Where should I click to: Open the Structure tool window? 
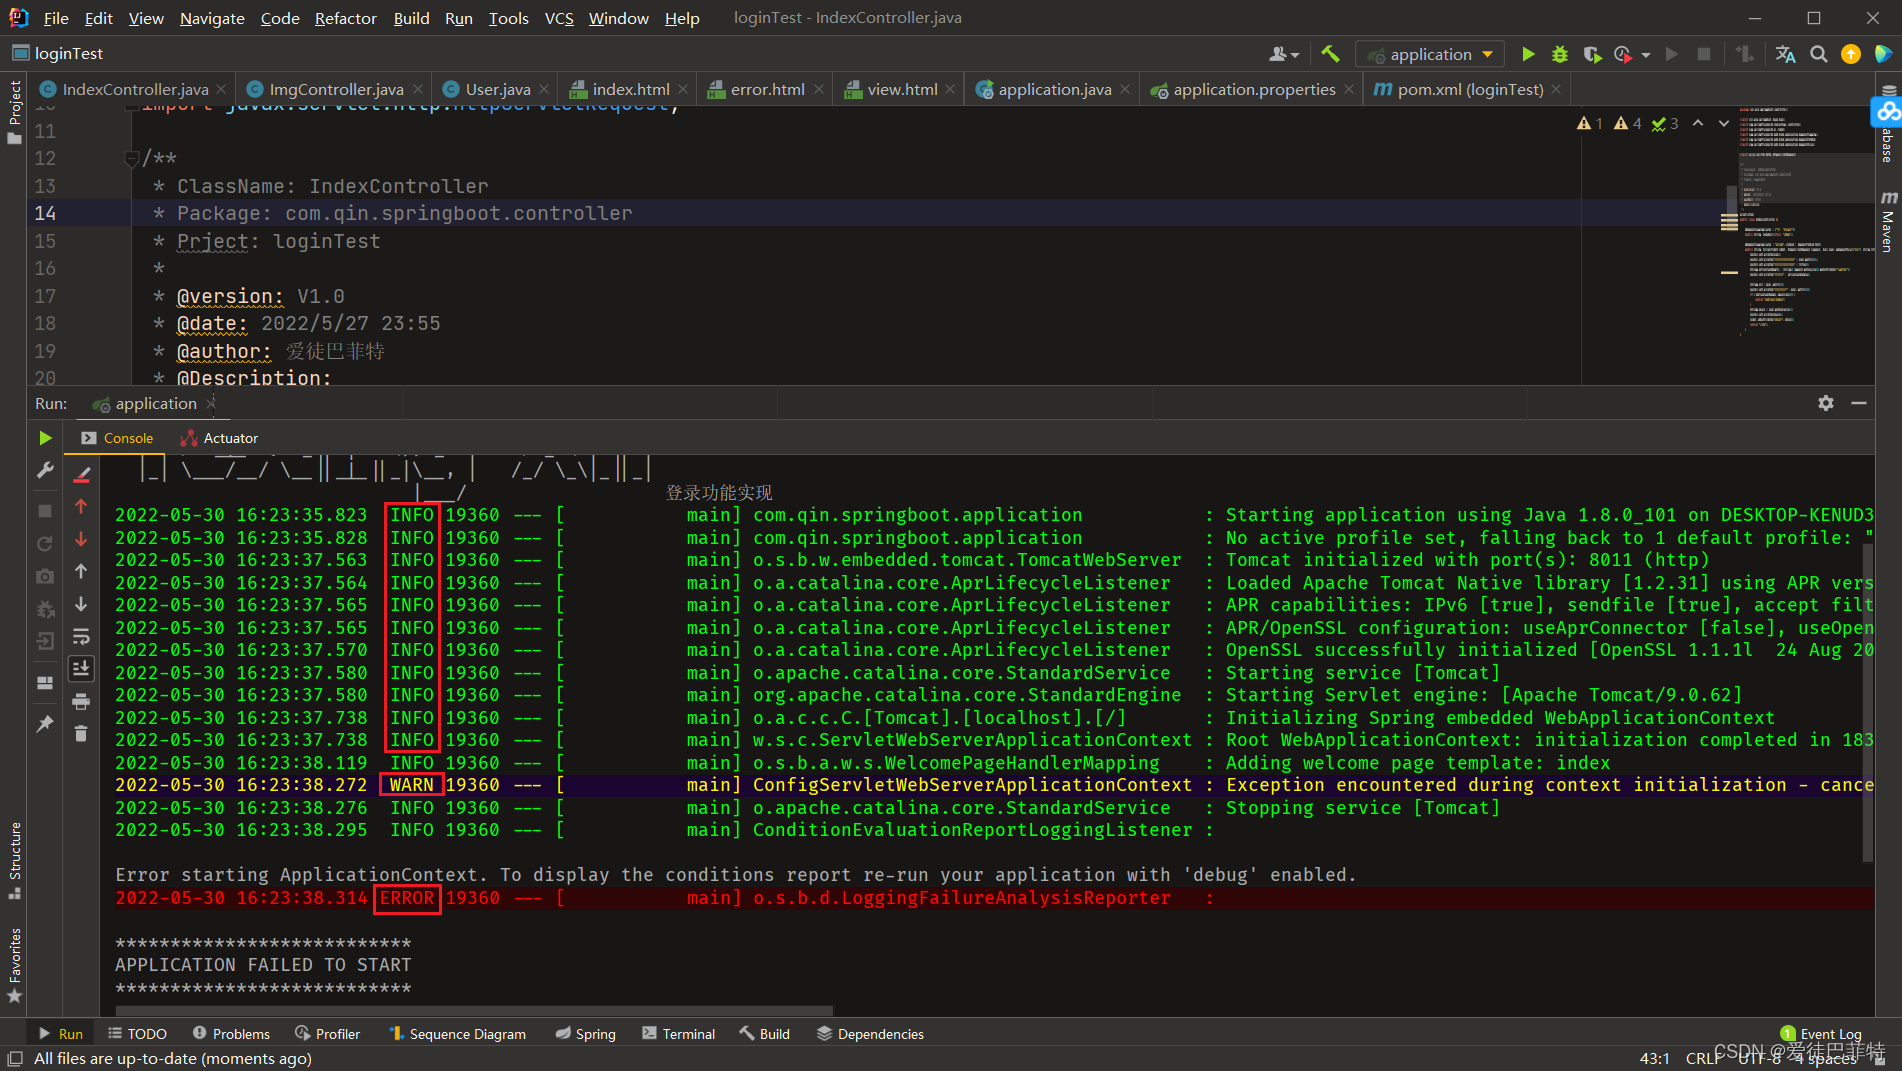tap(14, 860)
